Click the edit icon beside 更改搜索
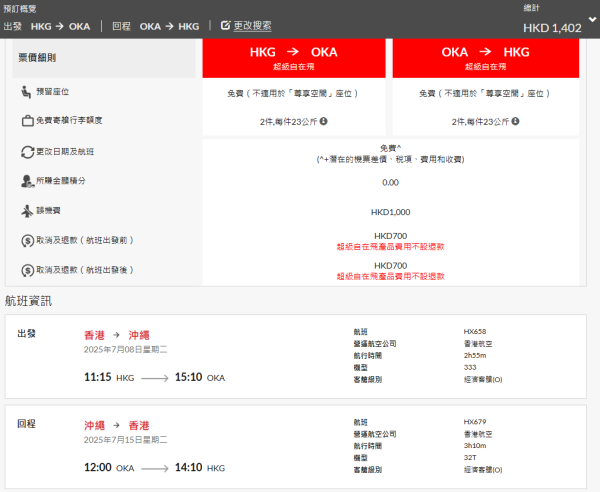The image size is (600, 492). click(x=225, y=25)
